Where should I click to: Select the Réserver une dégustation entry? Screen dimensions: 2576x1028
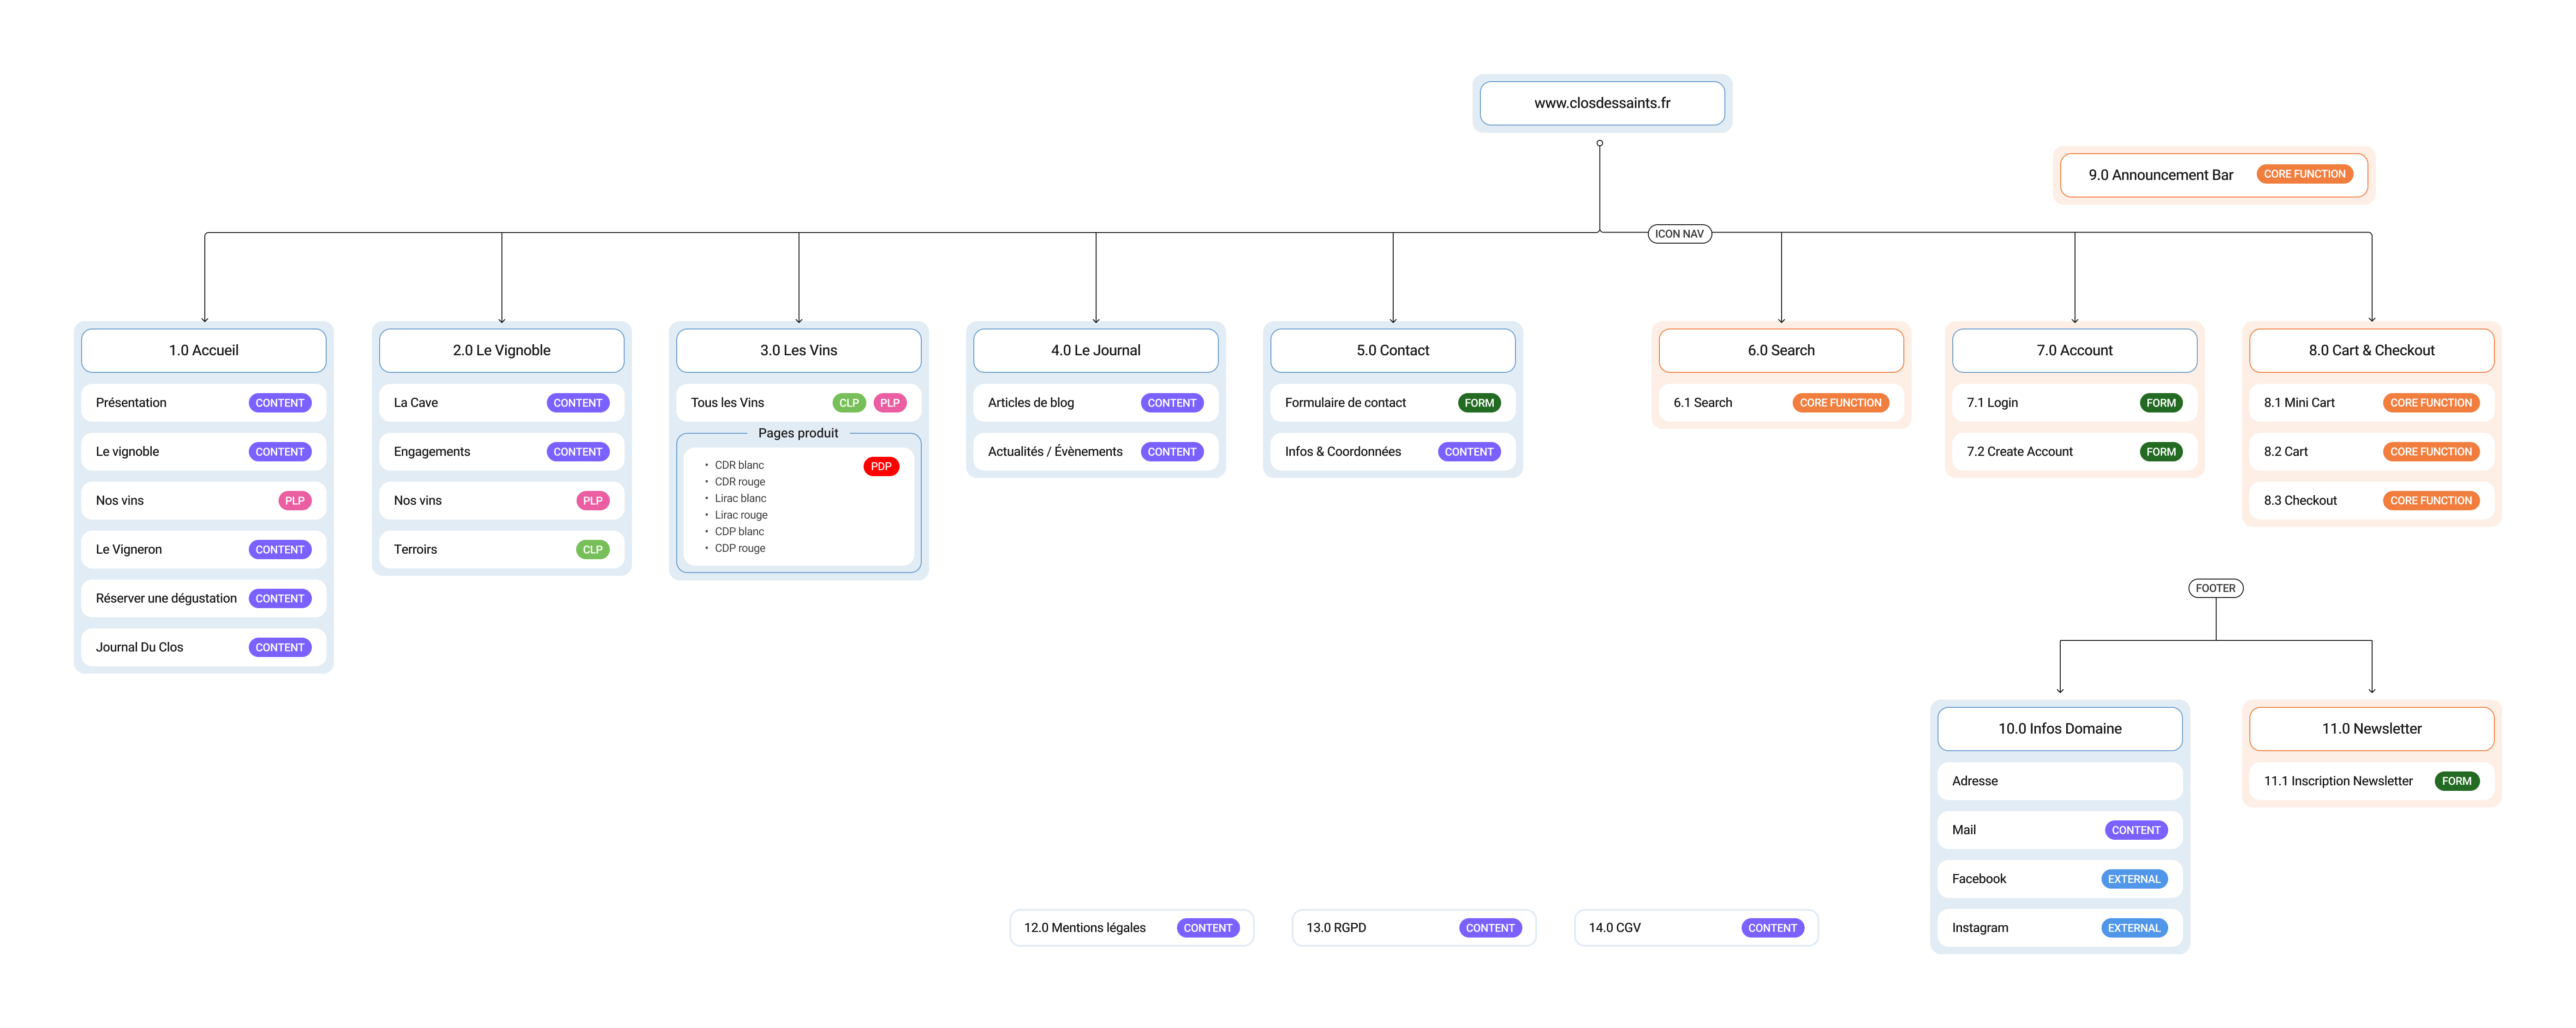tap(166, 598)
